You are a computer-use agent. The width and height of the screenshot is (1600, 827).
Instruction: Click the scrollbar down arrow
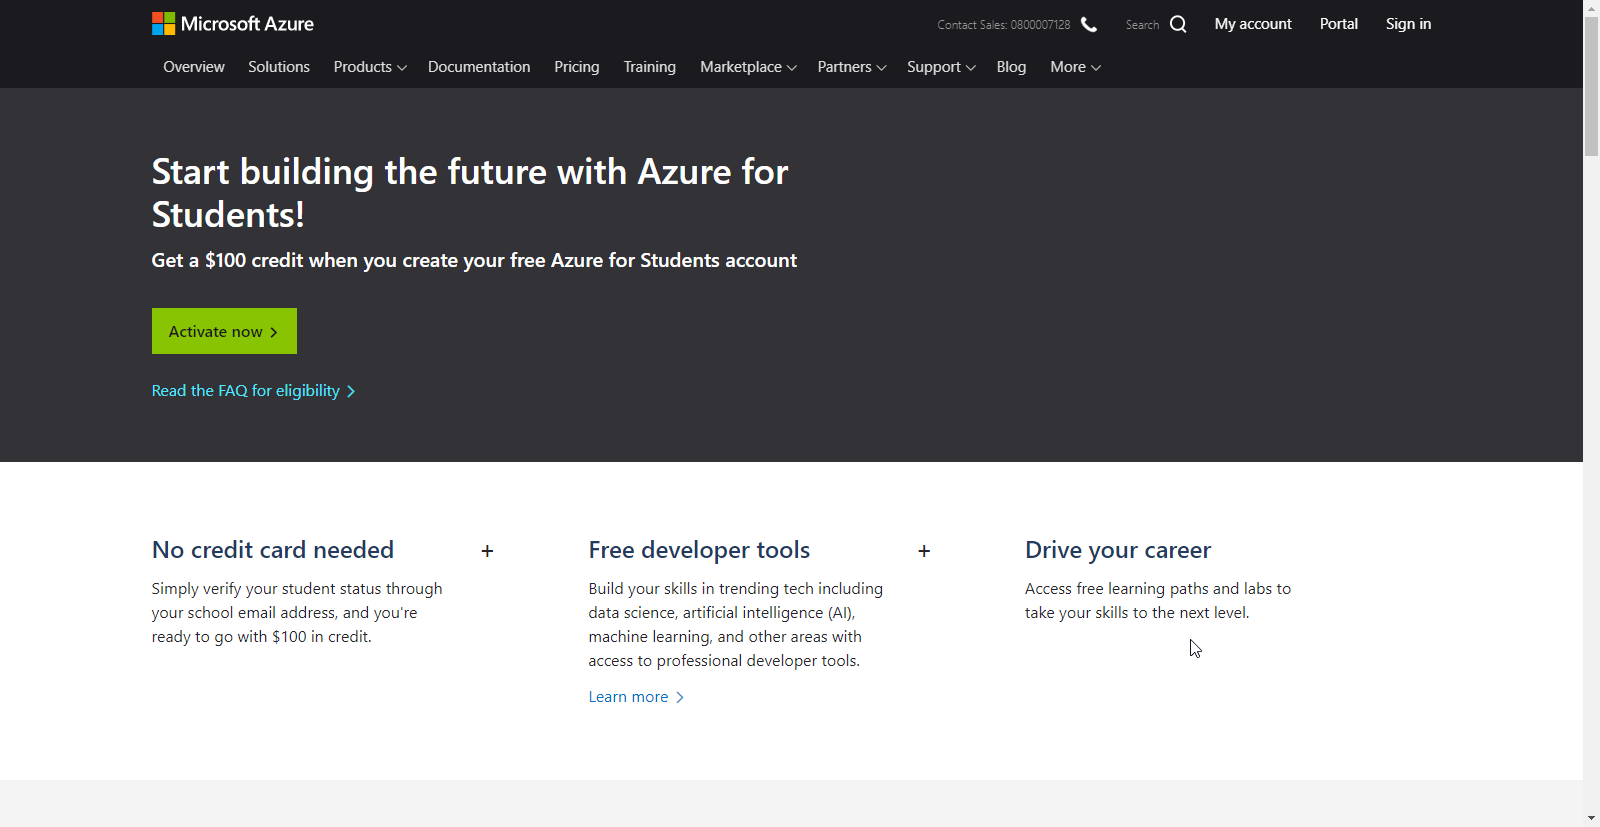1591,818
